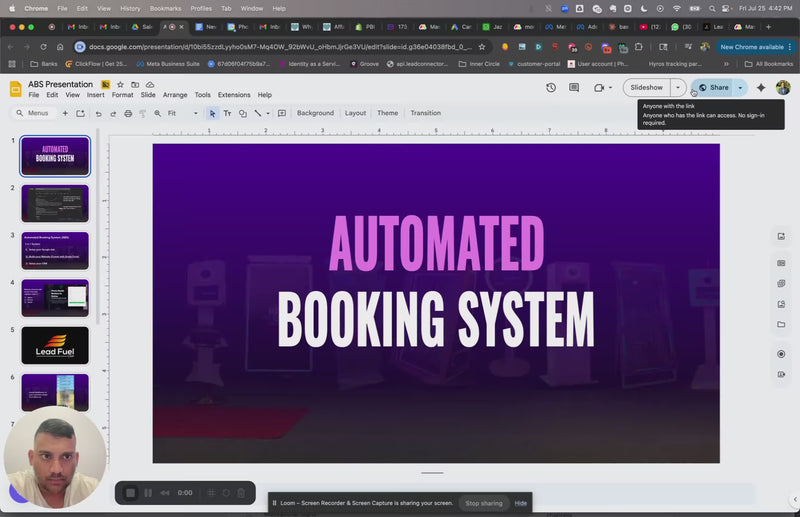Open the Share dropdown arrow
The width and height of the screenshot is (800, 517).
tap(740, 88)
